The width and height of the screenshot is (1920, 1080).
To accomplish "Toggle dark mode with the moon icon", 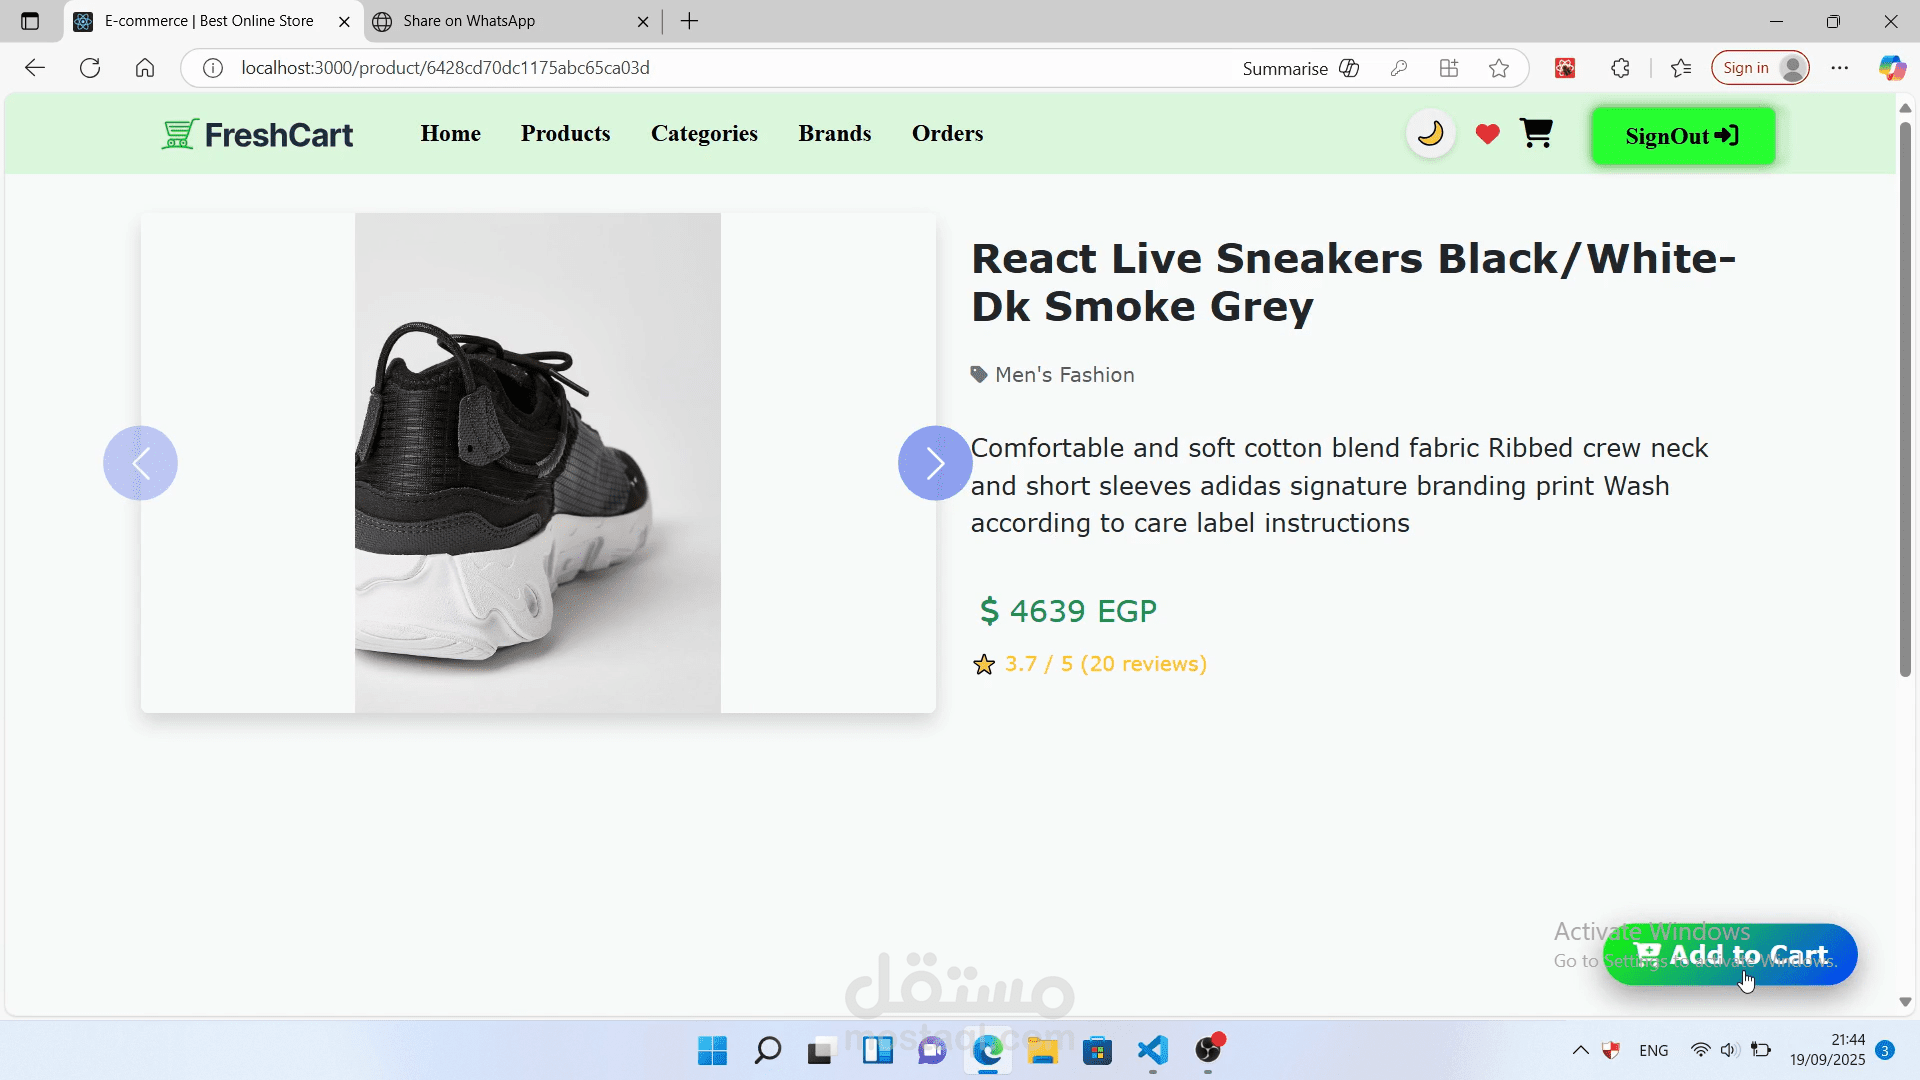I will coord(1430,134).
